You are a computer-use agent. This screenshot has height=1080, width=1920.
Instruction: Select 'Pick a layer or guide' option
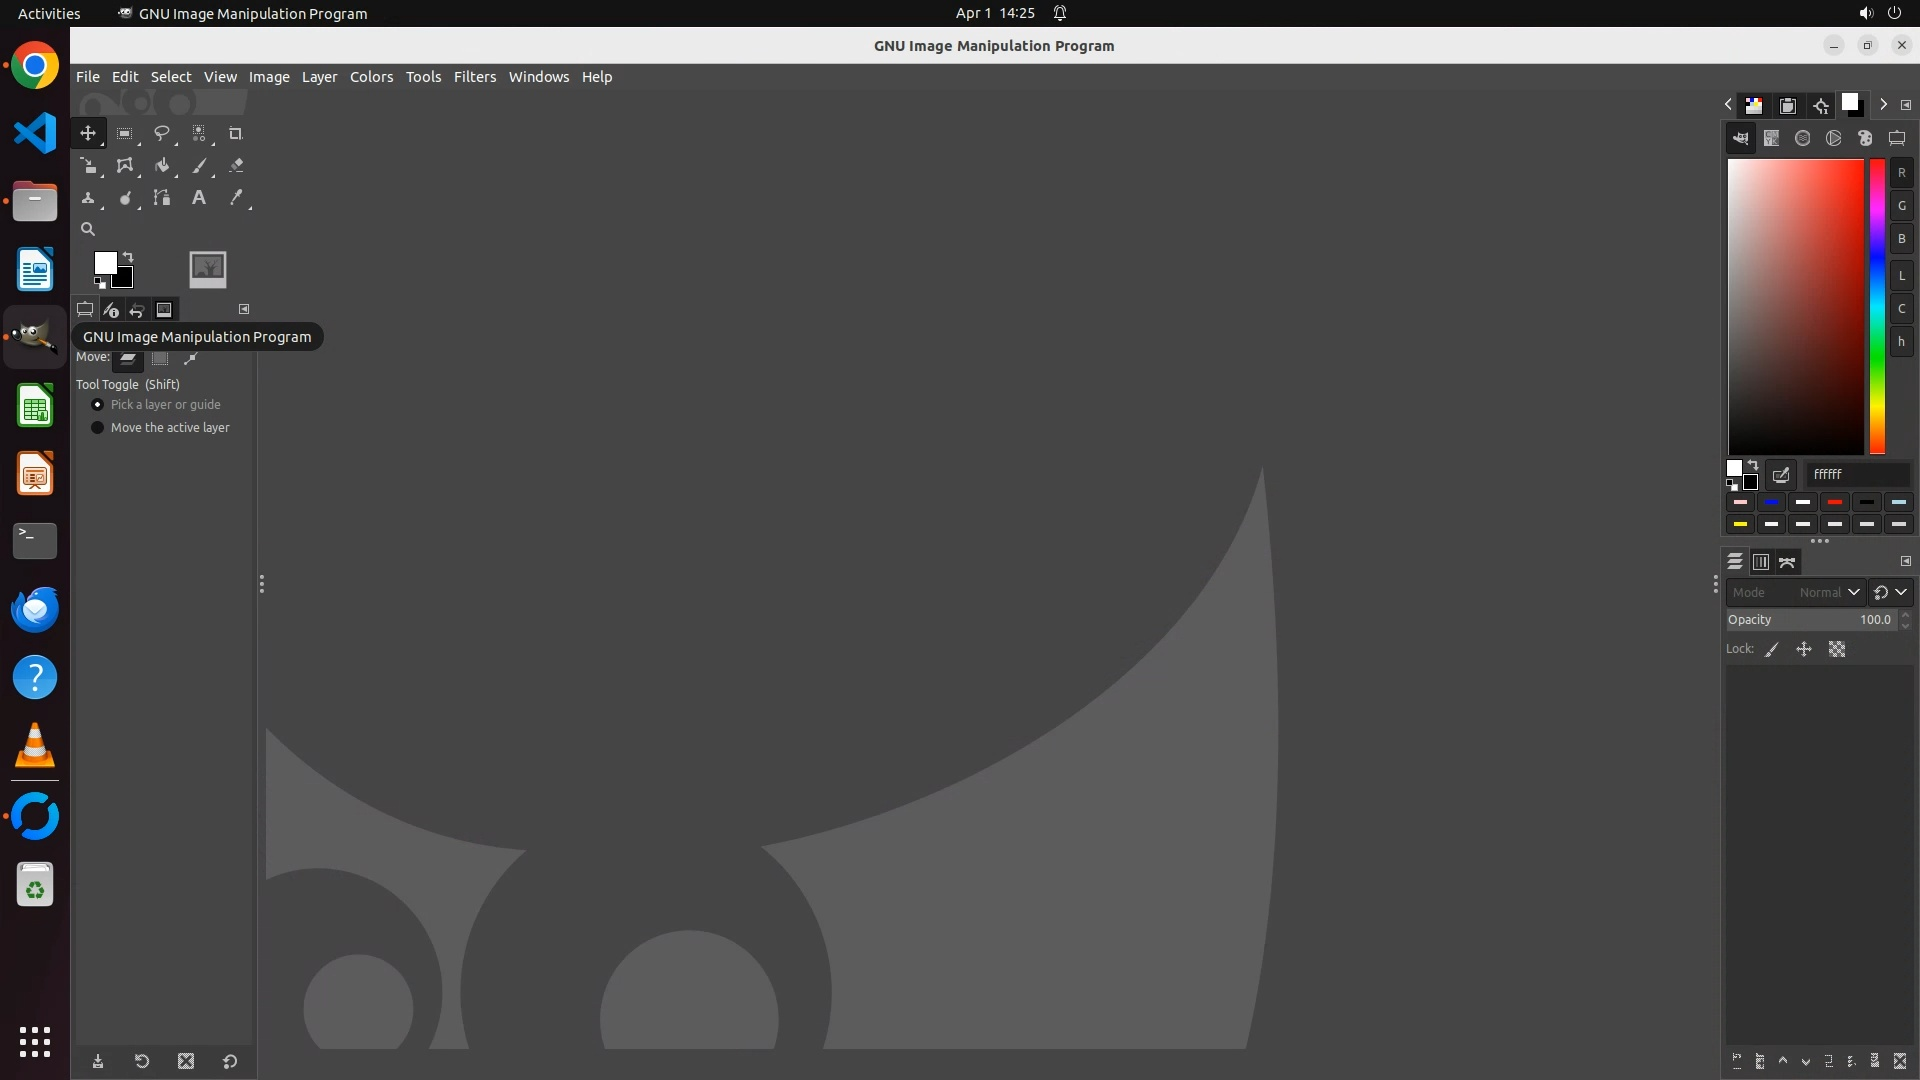pyautogui.click(x=98, y=404)
